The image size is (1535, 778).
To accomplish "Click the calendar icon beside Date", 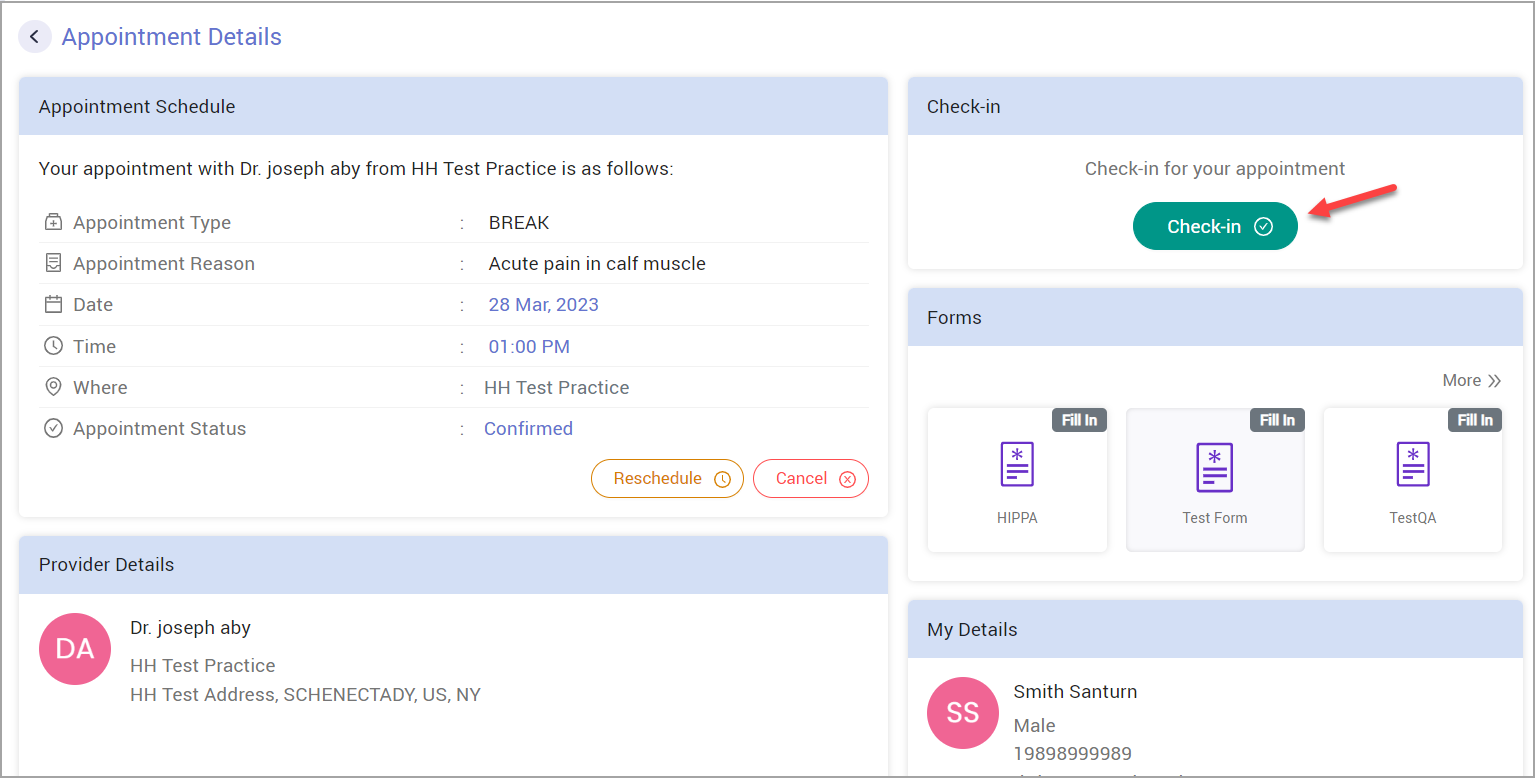I will pyautogui.click(x=52, y=304).
